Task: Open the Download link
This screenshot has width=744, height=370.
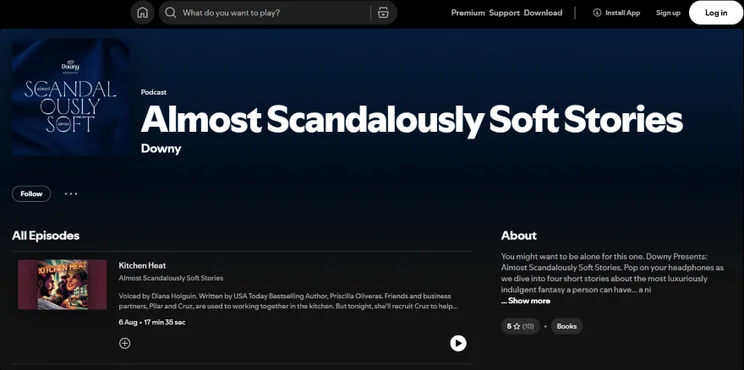Action: [x=543, y=13]
